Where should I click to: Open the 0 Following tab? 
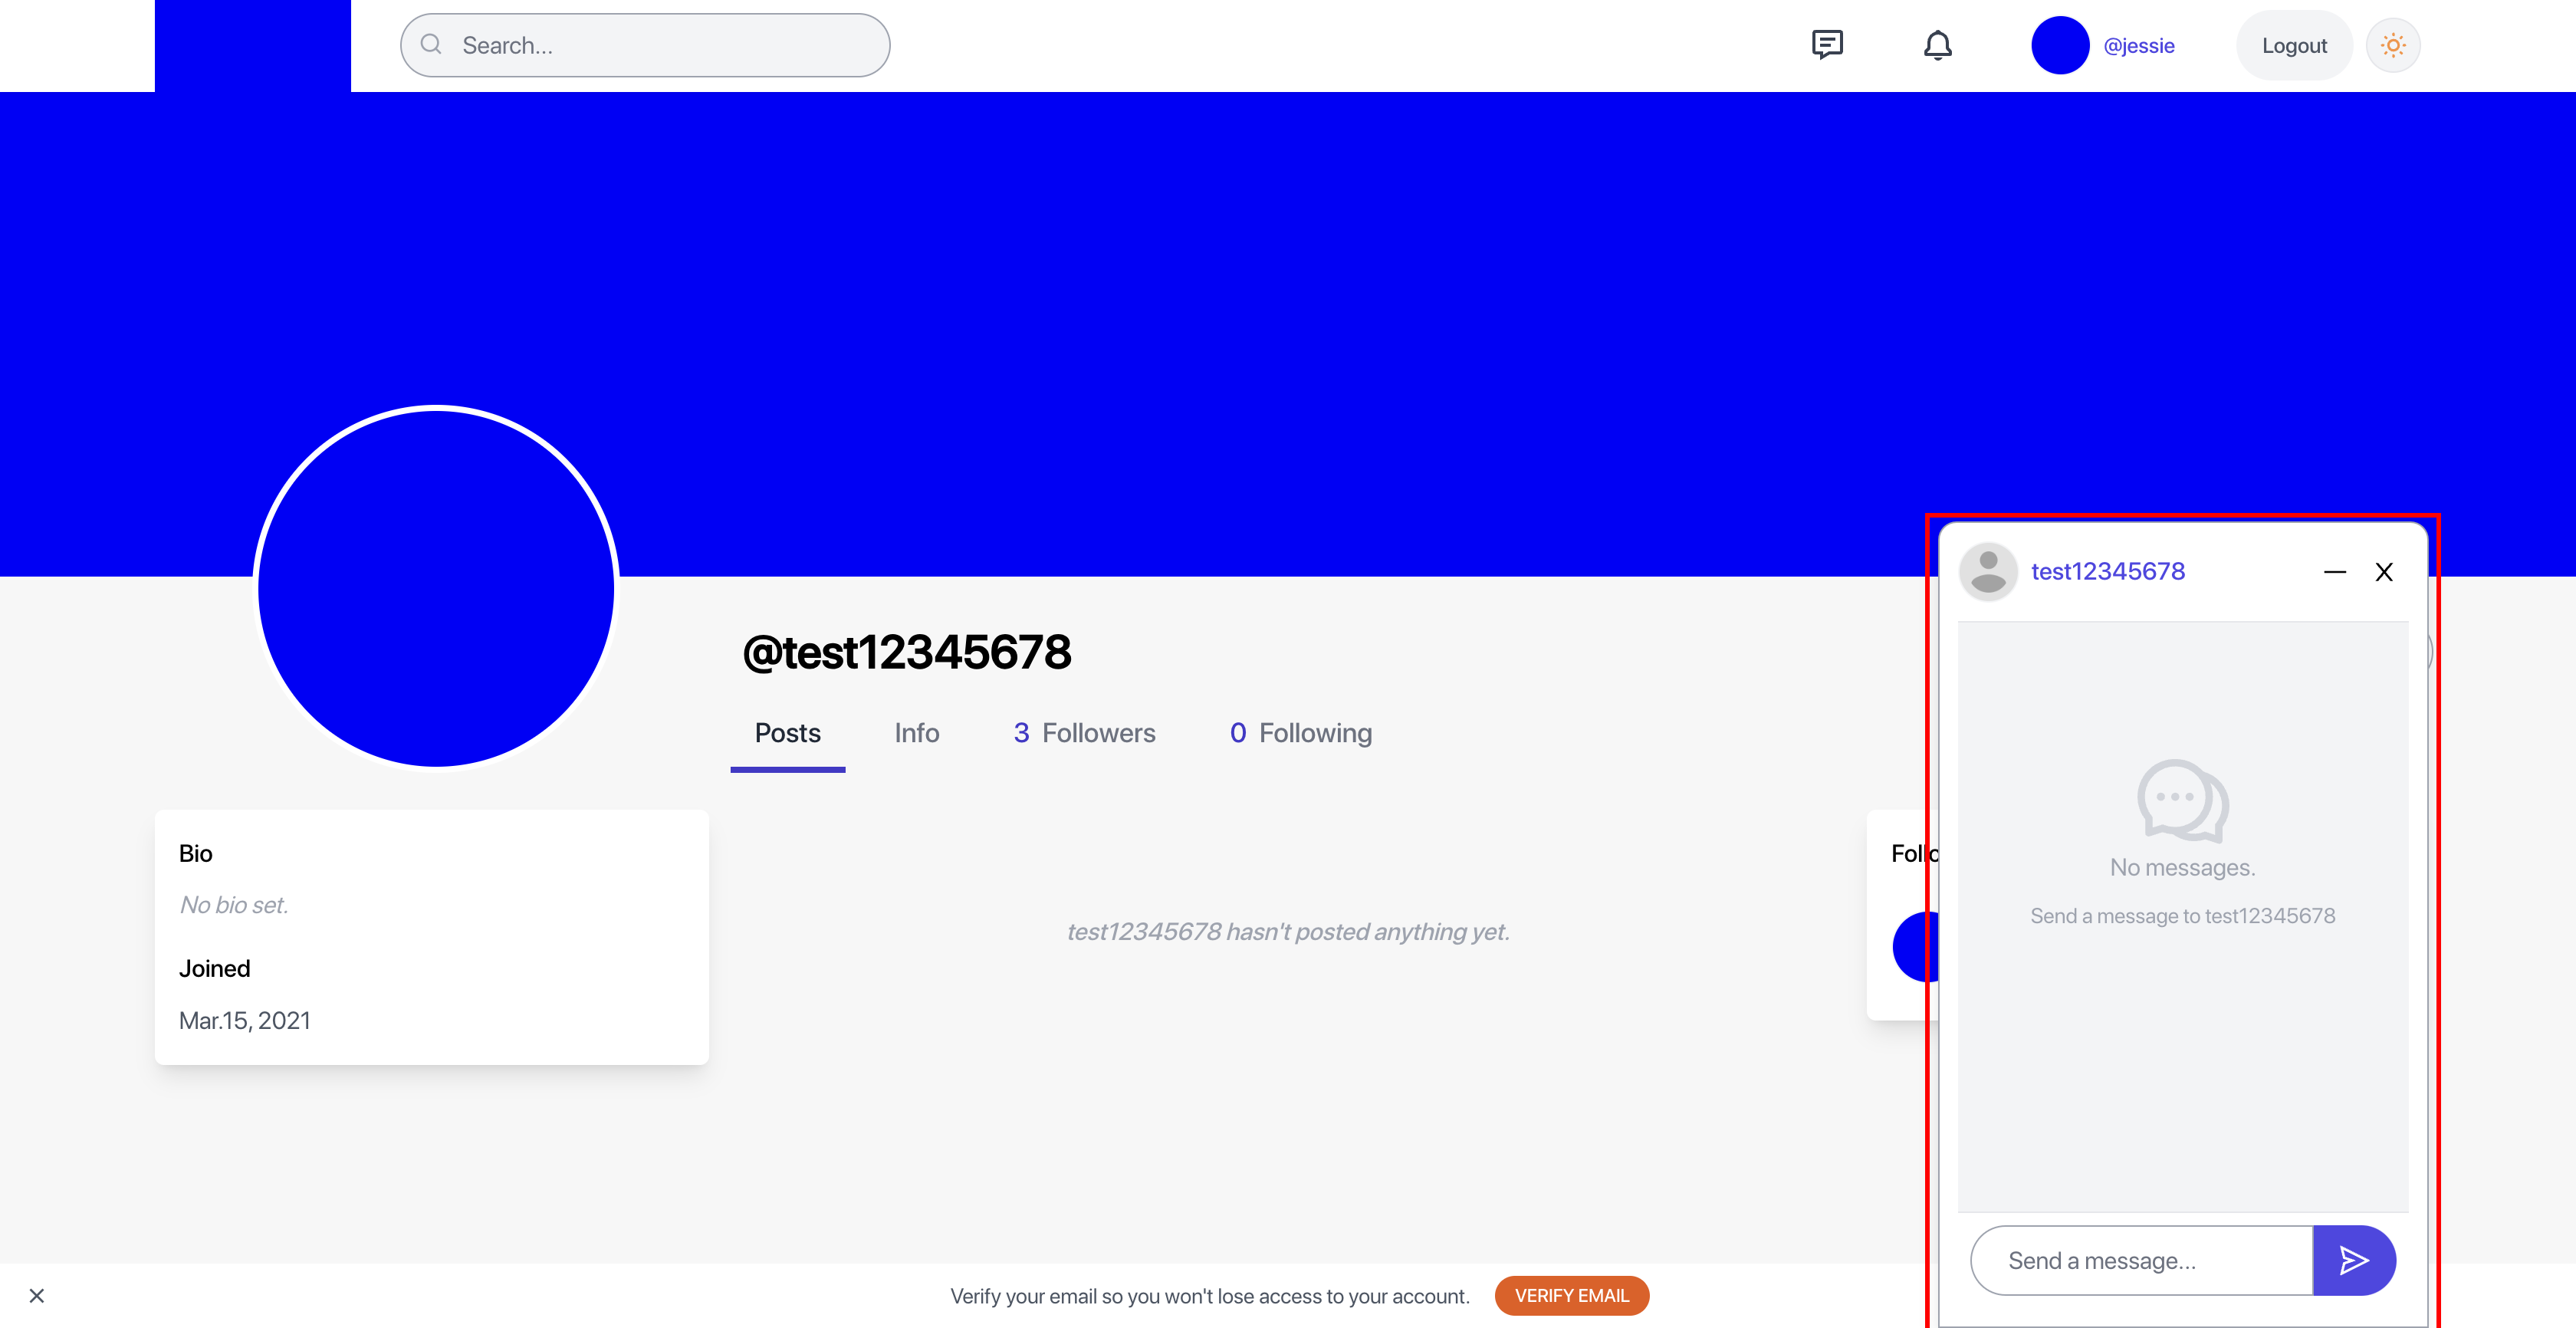(1300, 733)
